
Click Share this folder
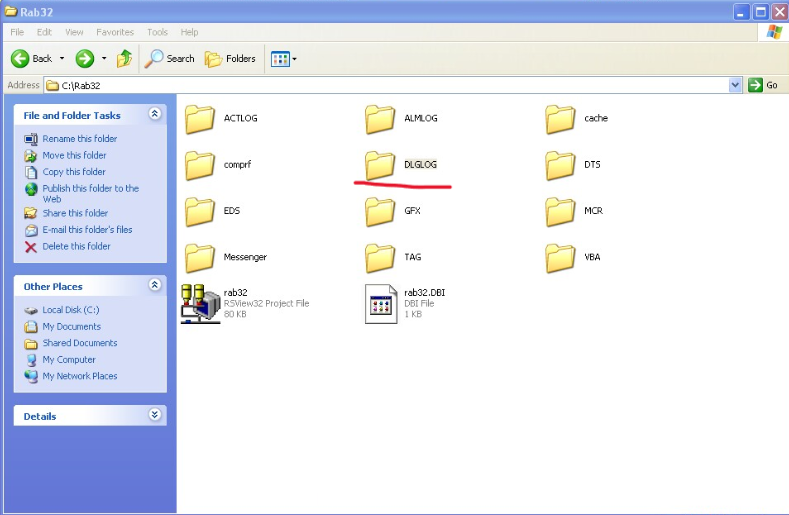click(75, 213)
